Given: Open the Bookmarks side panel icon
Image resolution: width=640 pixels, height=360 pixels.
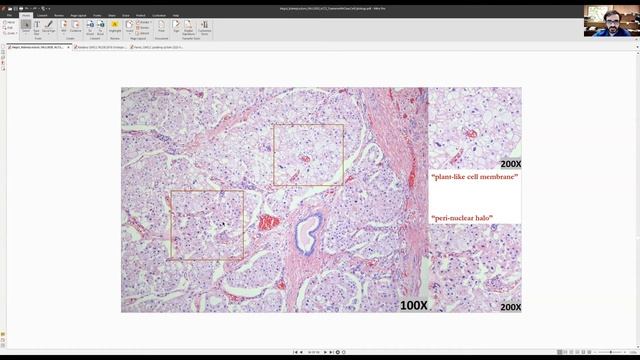Looking at the screenshot, I should (3, 53).
